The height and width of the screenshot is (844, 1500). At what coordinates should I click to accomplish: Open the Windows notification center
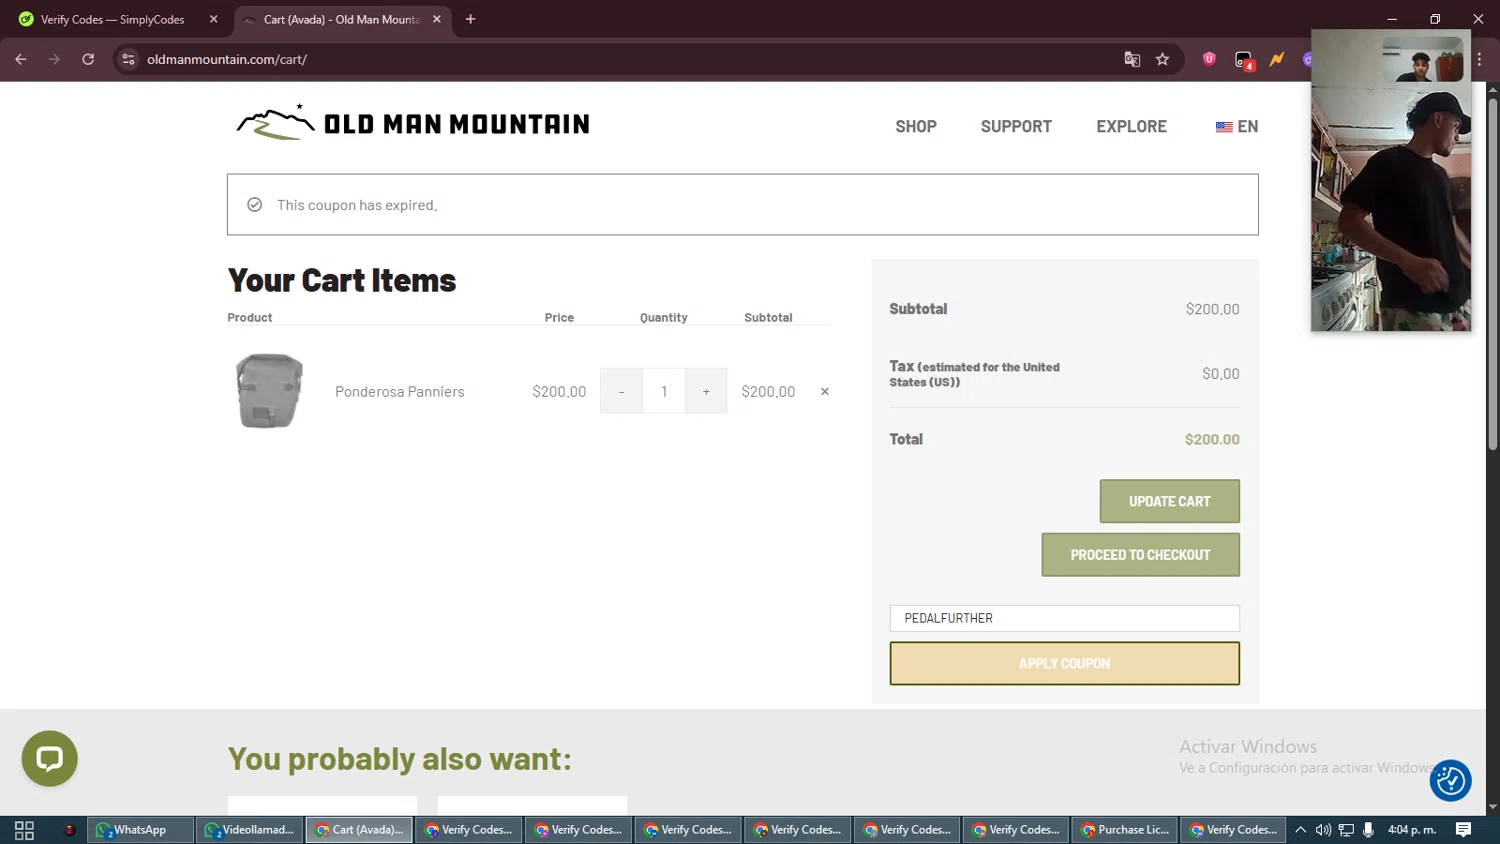click(x=1463, y=830)
